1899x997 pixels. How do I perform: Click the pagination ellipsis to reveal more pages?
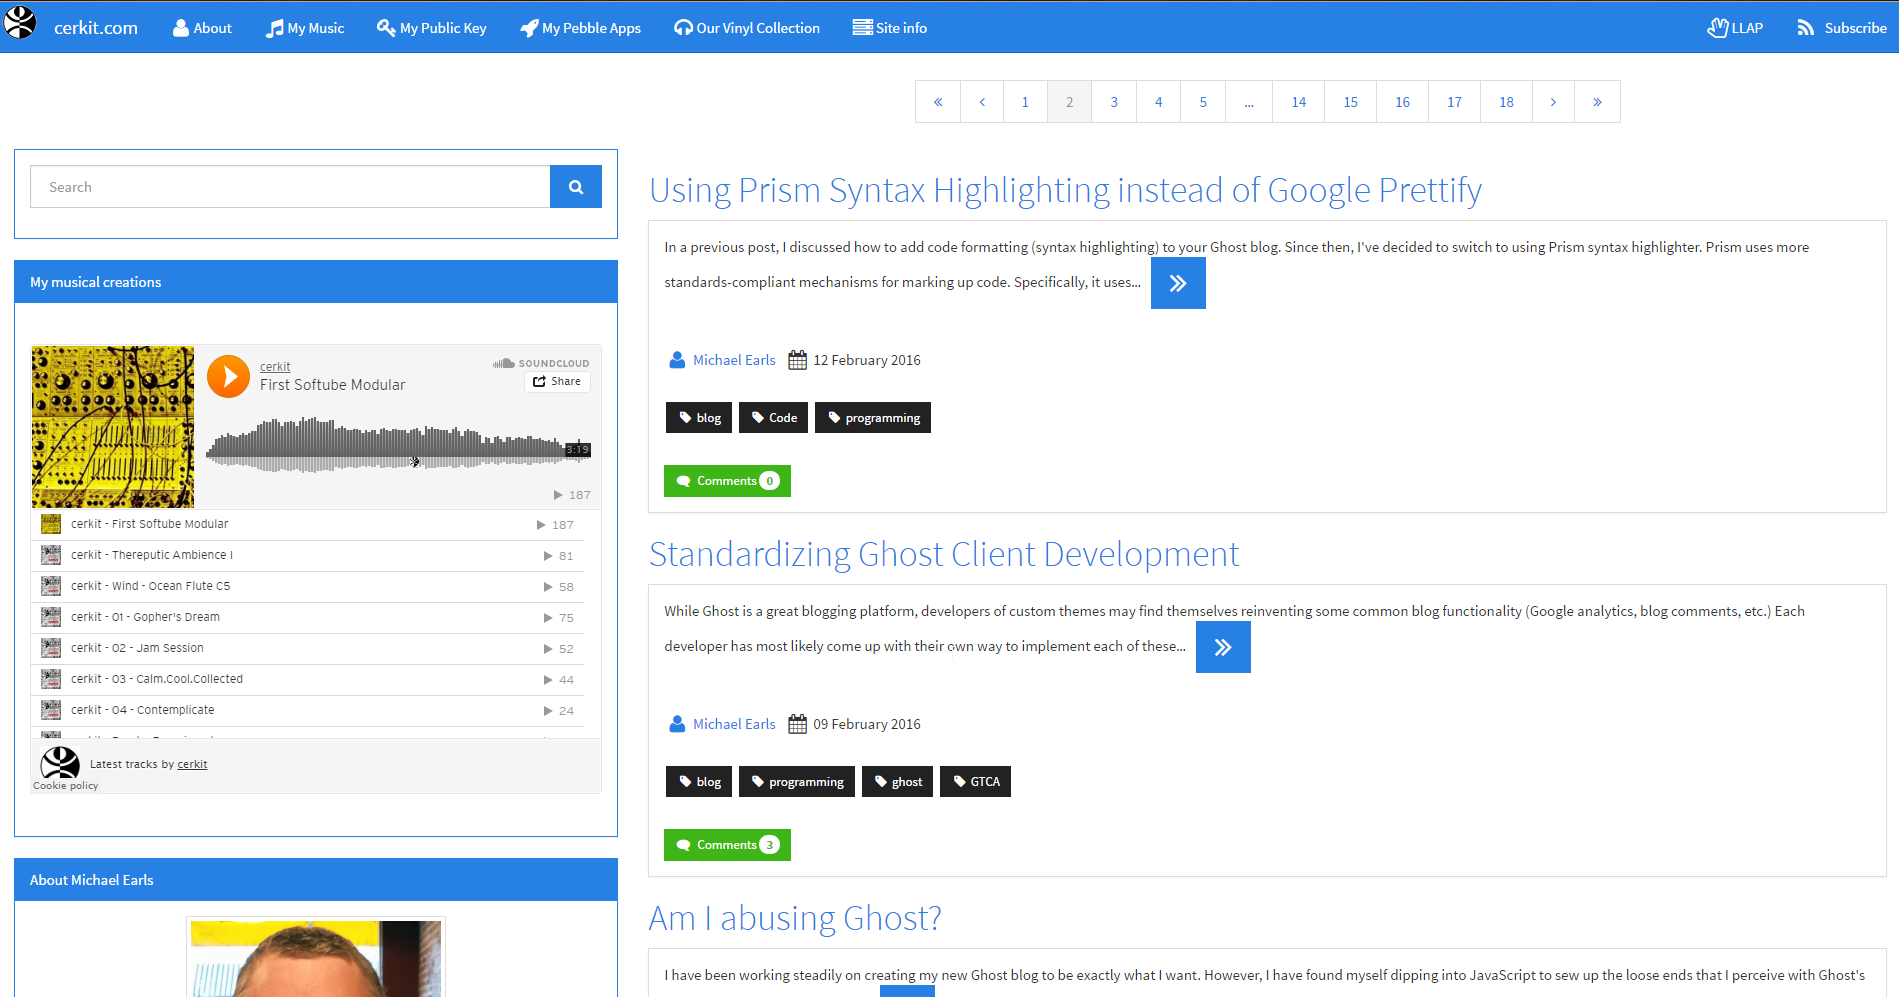[1248, 101]
